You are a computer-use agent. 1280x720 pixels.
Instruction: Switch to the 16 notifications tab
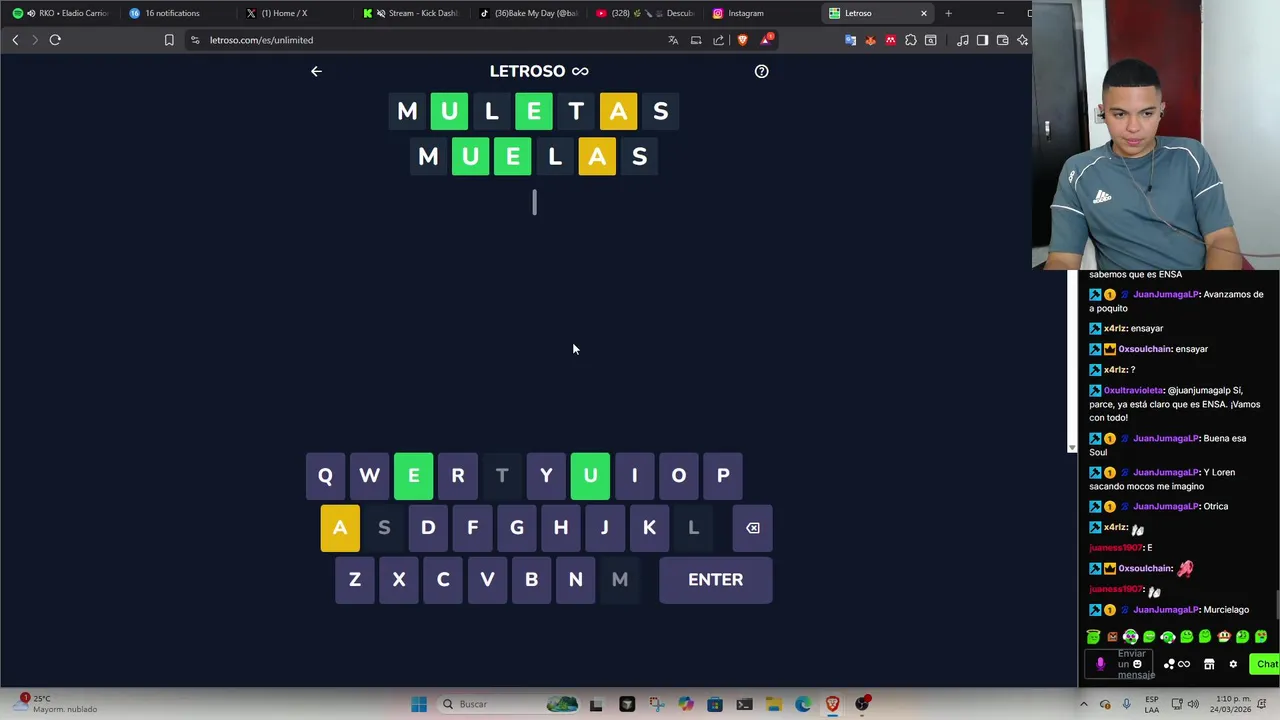click(x=177, y=13)
